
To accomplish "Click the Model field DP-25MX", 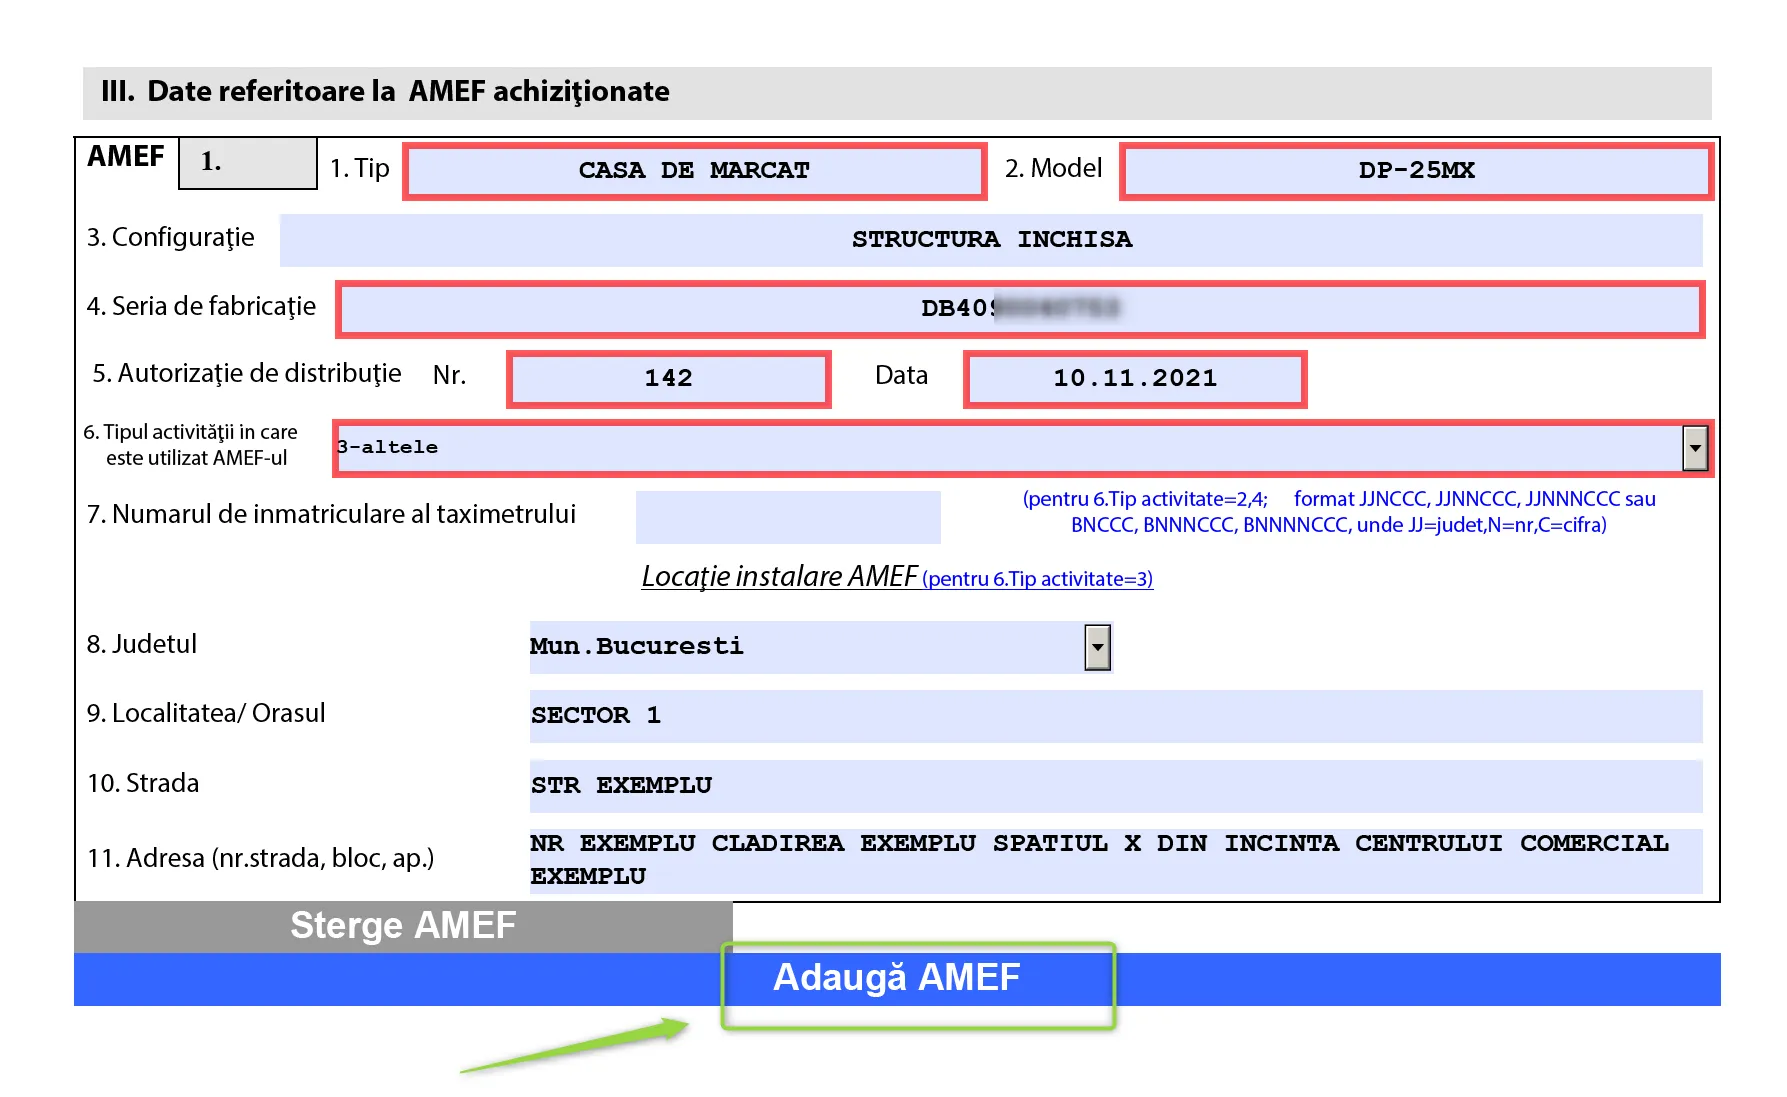I will 1416,171.
